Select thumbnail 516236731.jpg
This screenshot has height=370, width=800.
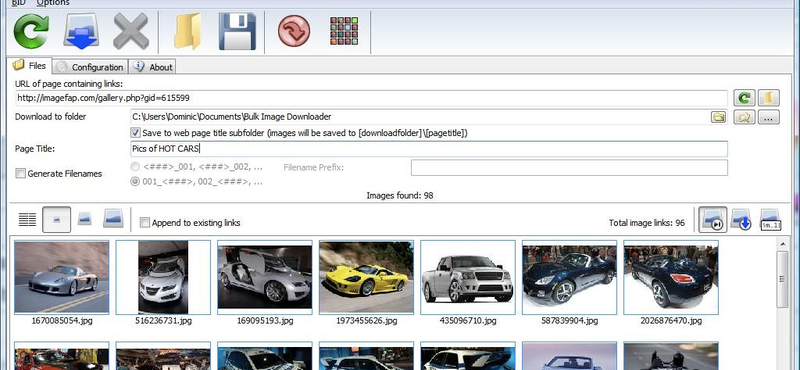pos(163,277)
